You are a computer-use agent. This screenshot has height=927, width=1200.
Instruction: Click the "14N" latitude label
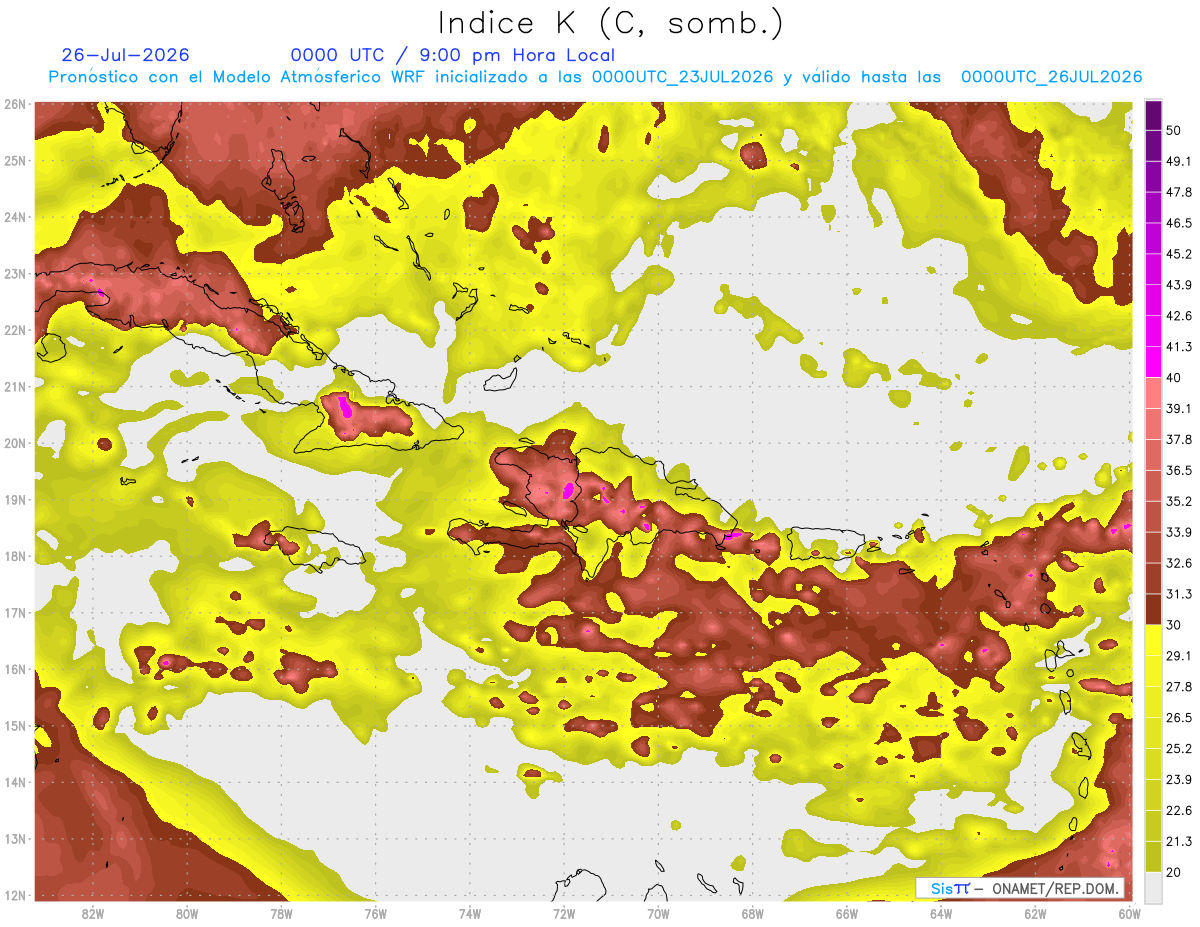[15, 782]
